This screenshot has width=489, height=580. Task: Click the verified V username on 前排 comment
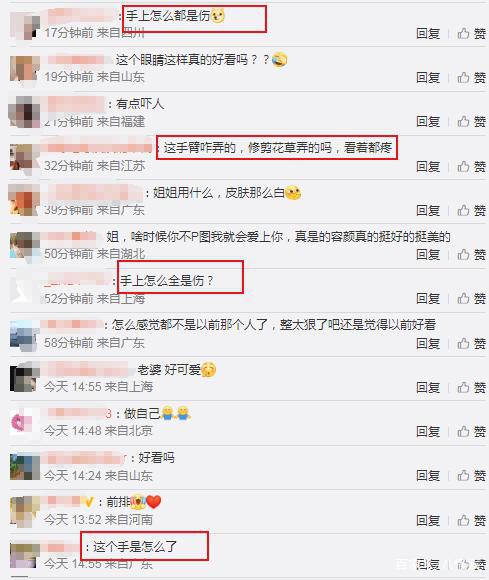tap(68, 502)
